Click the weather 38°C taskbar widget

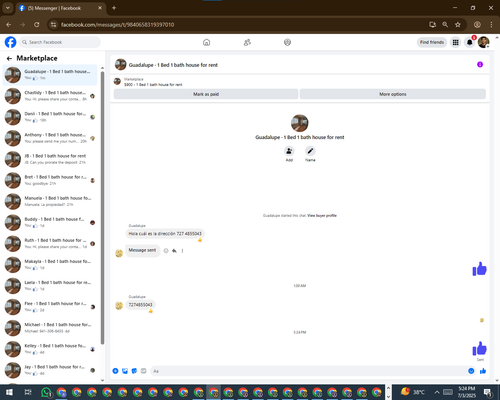pos(413,392)
